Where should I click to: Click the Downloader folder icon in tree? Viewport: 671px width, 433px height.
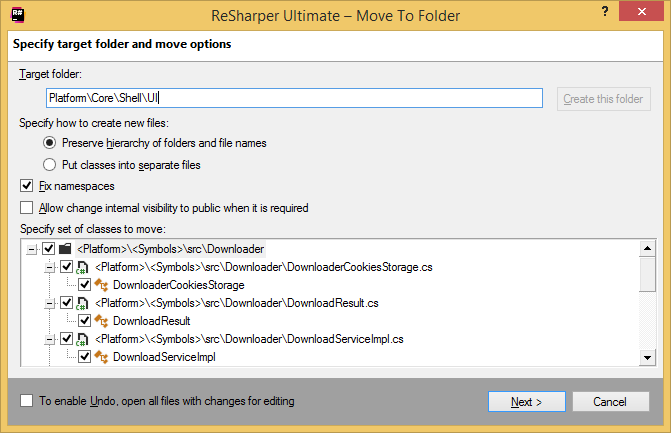65,248
